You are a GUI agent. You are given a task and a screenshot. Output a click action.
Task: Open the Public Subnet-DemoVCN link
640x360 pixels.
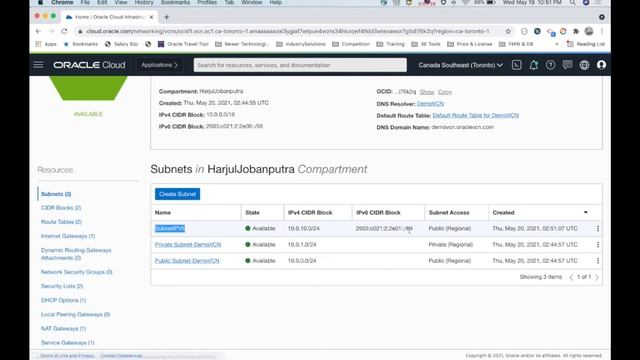187,260
